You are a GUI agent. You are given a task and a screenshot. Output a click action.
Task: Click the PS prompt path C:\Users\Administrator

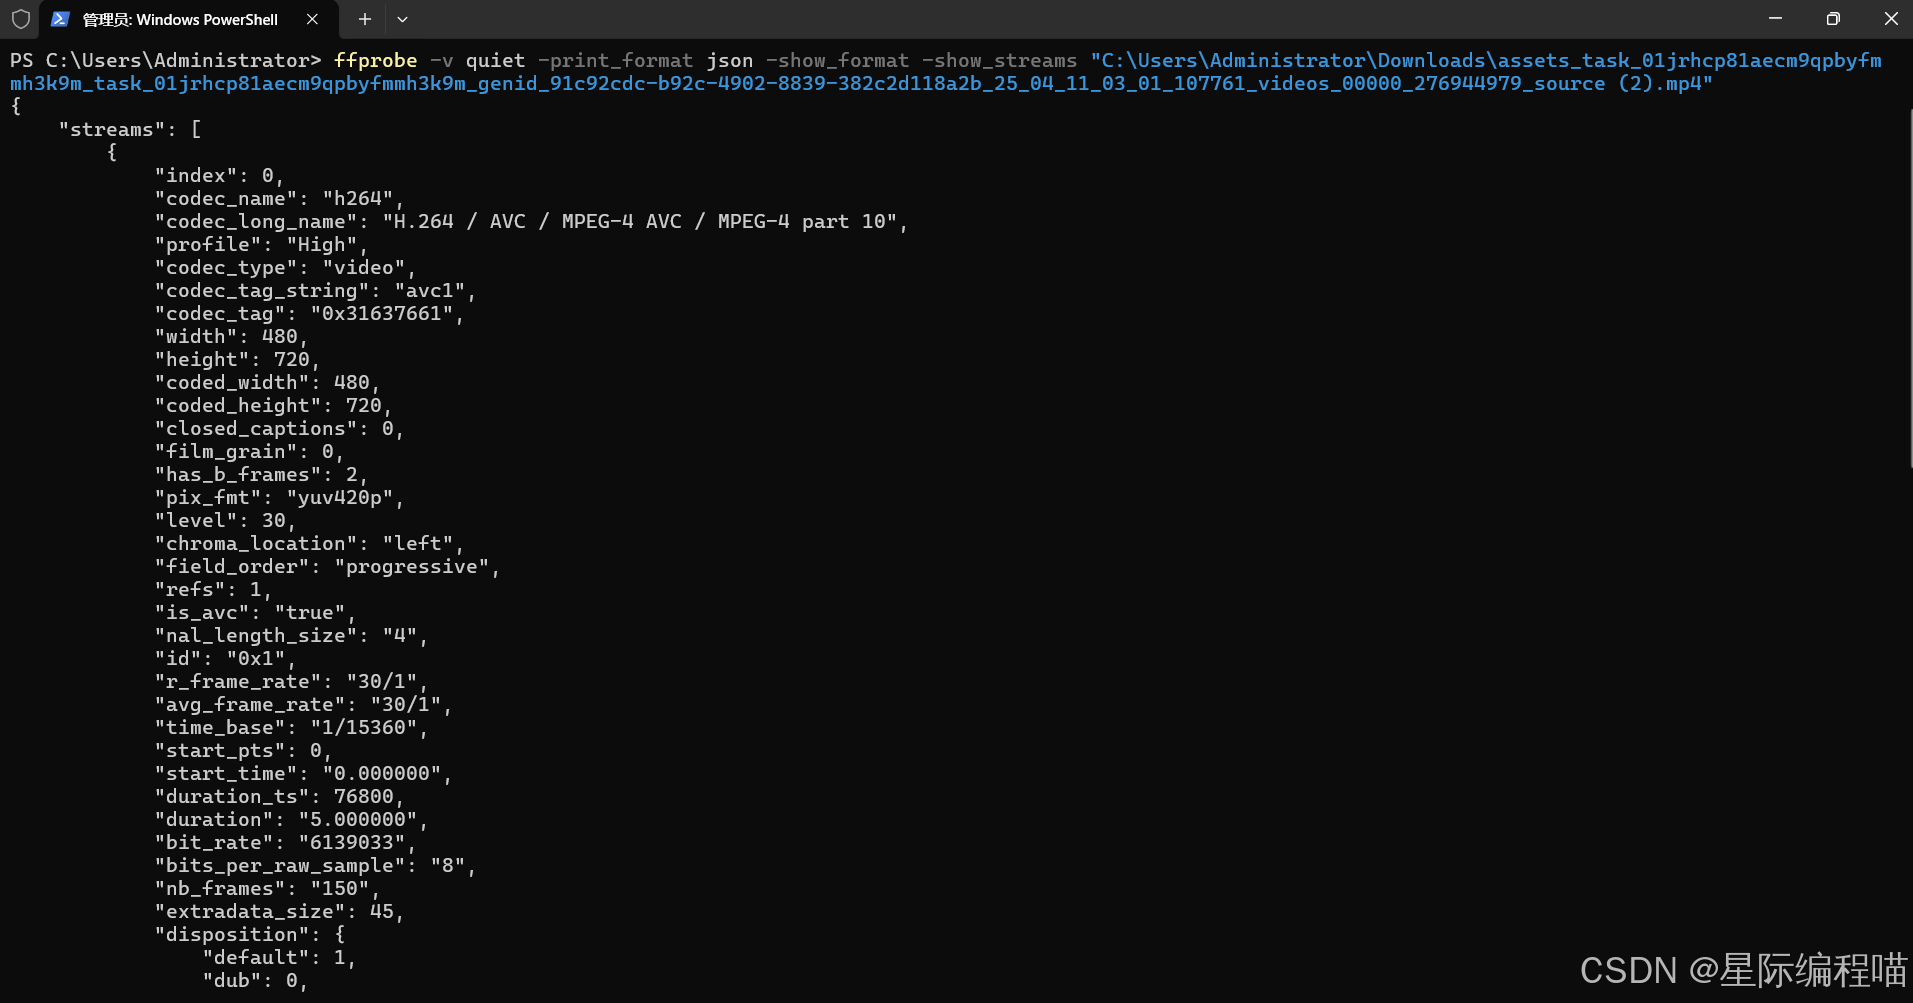[180, 60]
